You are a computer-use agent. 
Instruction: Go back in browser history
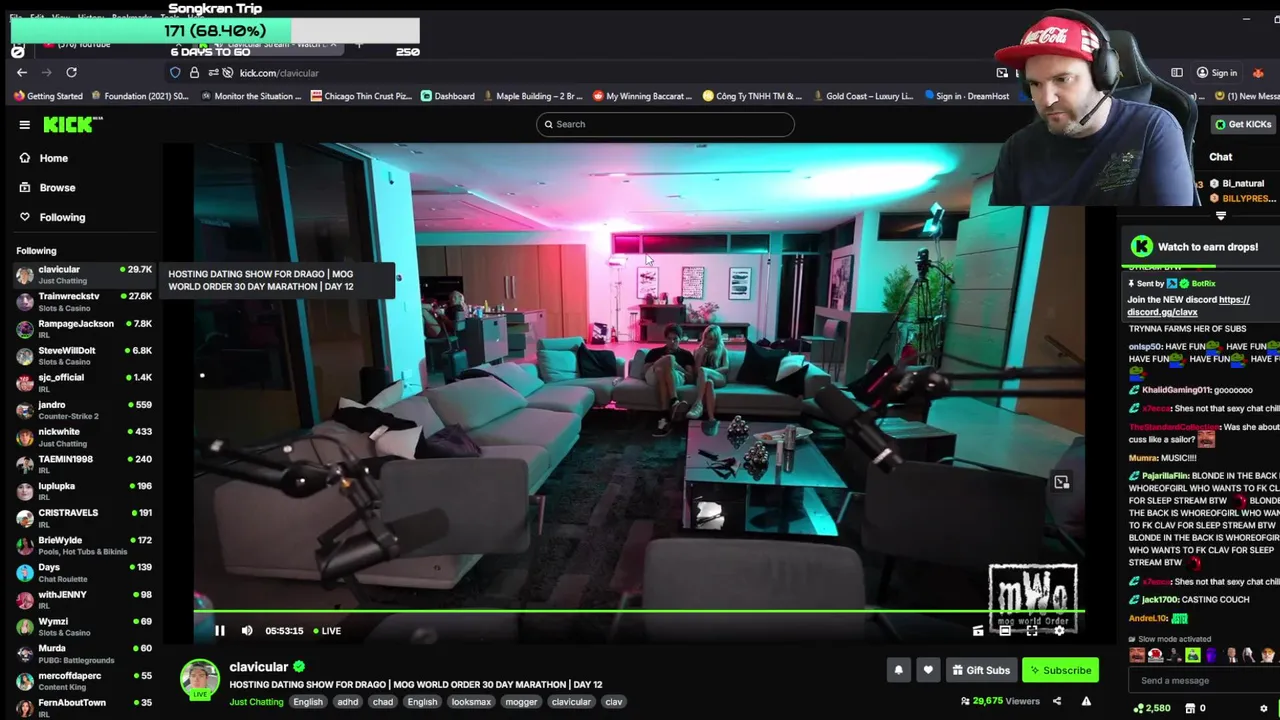click(22, 72)
